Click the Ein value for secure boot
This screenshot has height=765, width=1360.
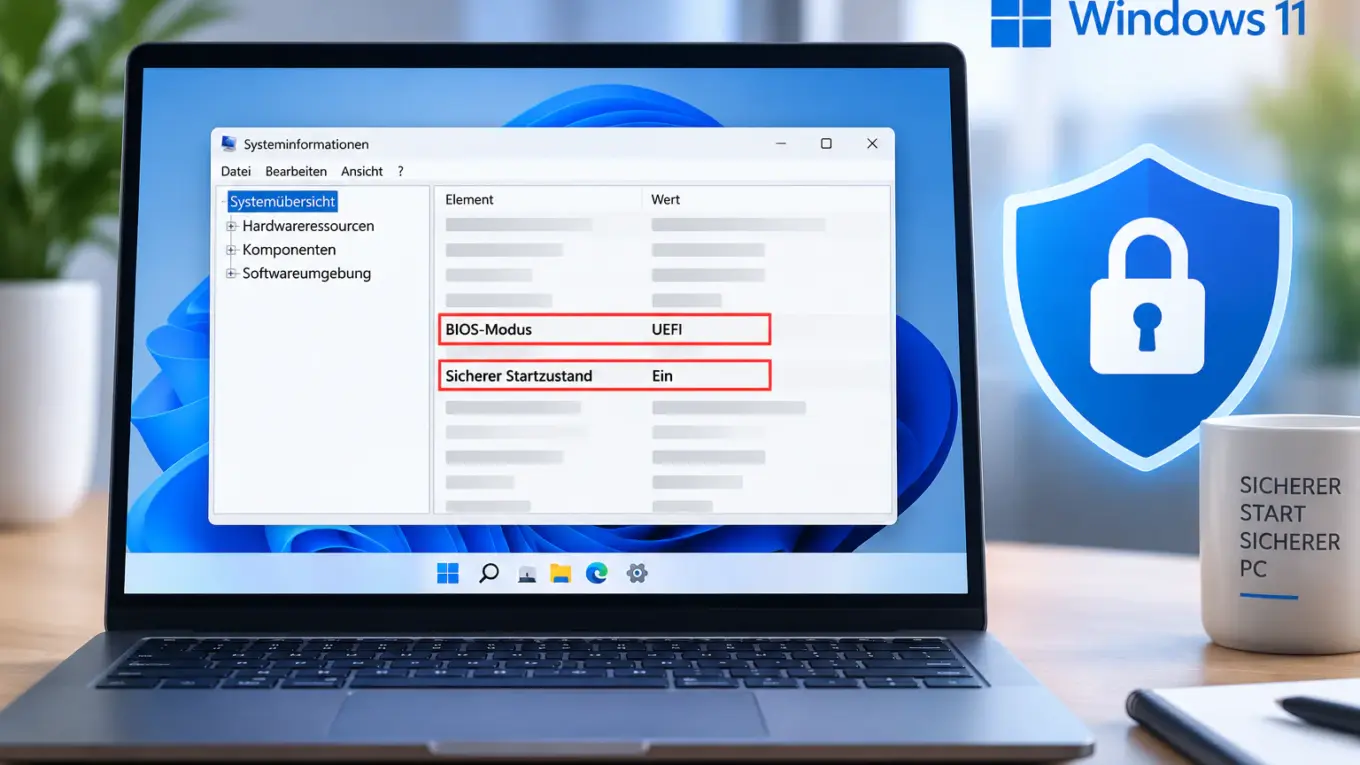click(x=662, y=376)
